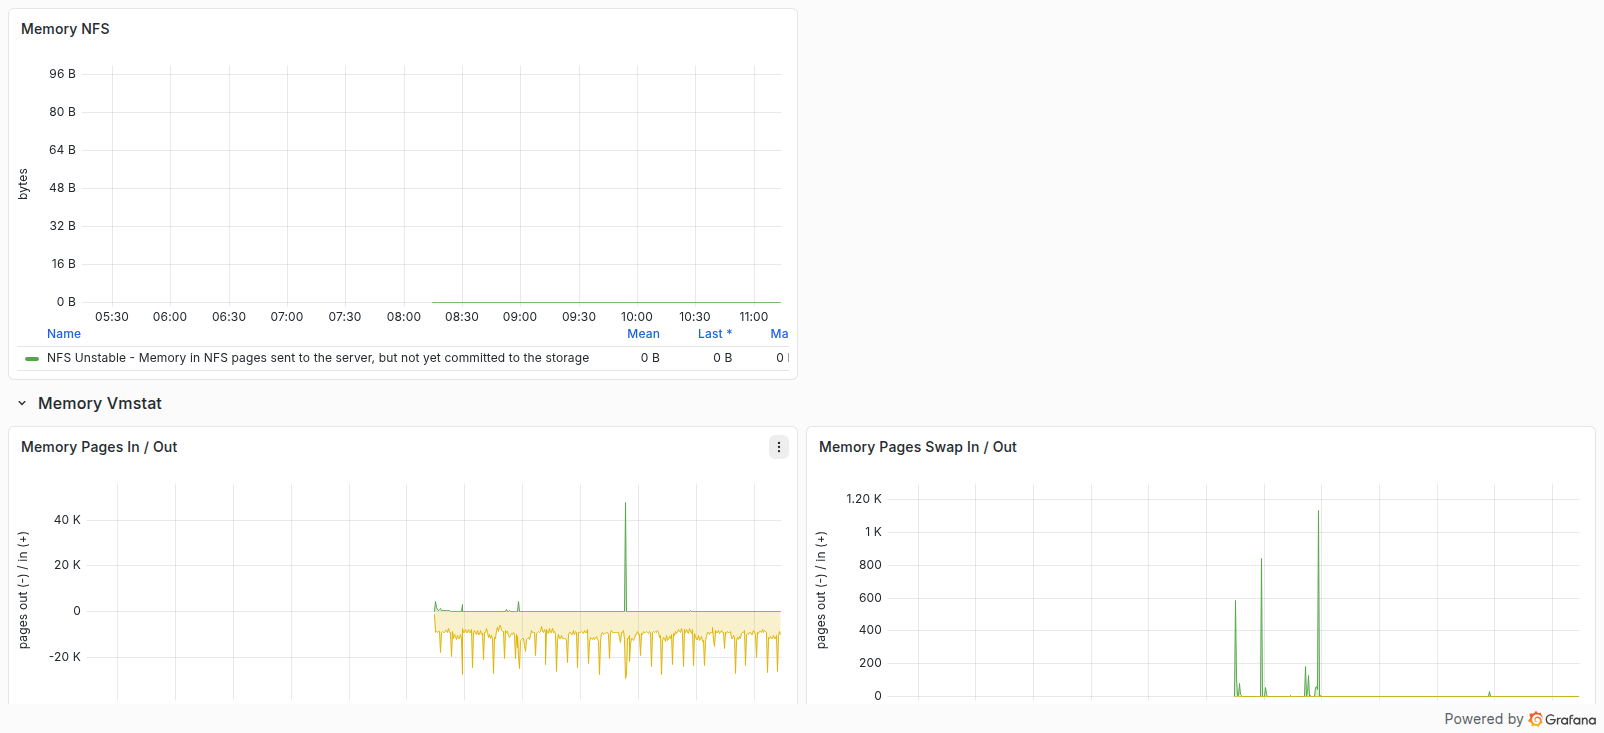Click the 'bytes' axis title on NFS chart

click(x=24, y=184)
